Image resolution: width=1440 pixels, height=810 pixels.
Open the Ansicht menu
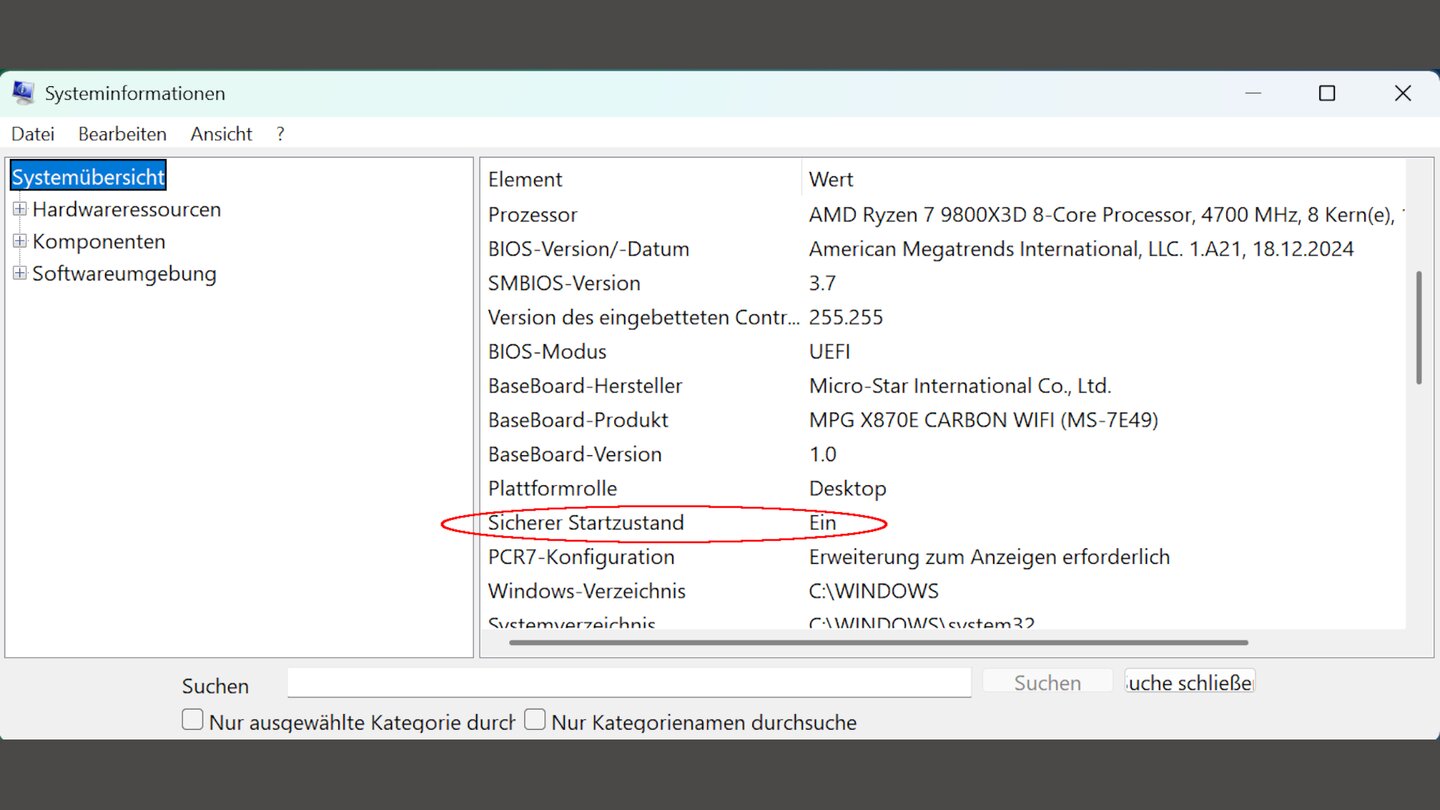(x=221, y=134)
